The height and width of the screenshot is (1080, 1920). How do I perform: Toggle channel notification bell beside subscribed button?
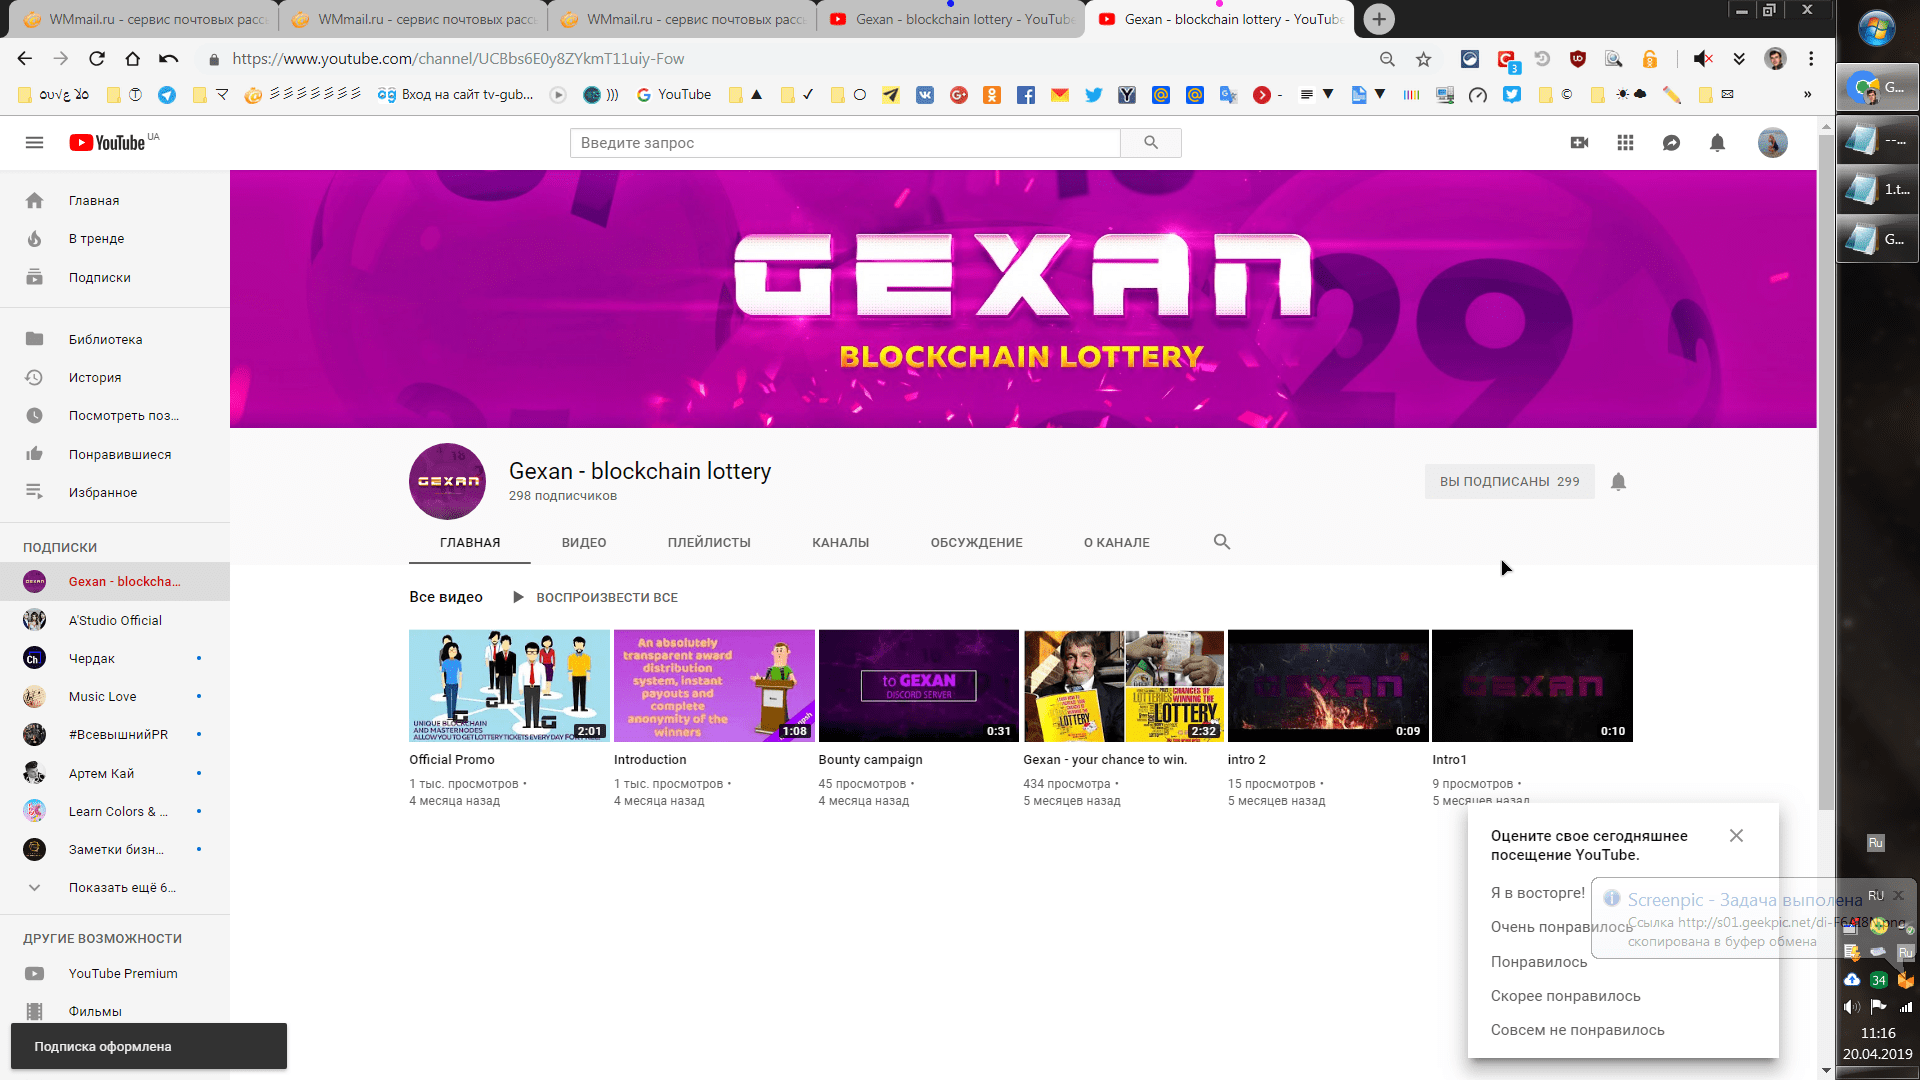(1618, 482)
